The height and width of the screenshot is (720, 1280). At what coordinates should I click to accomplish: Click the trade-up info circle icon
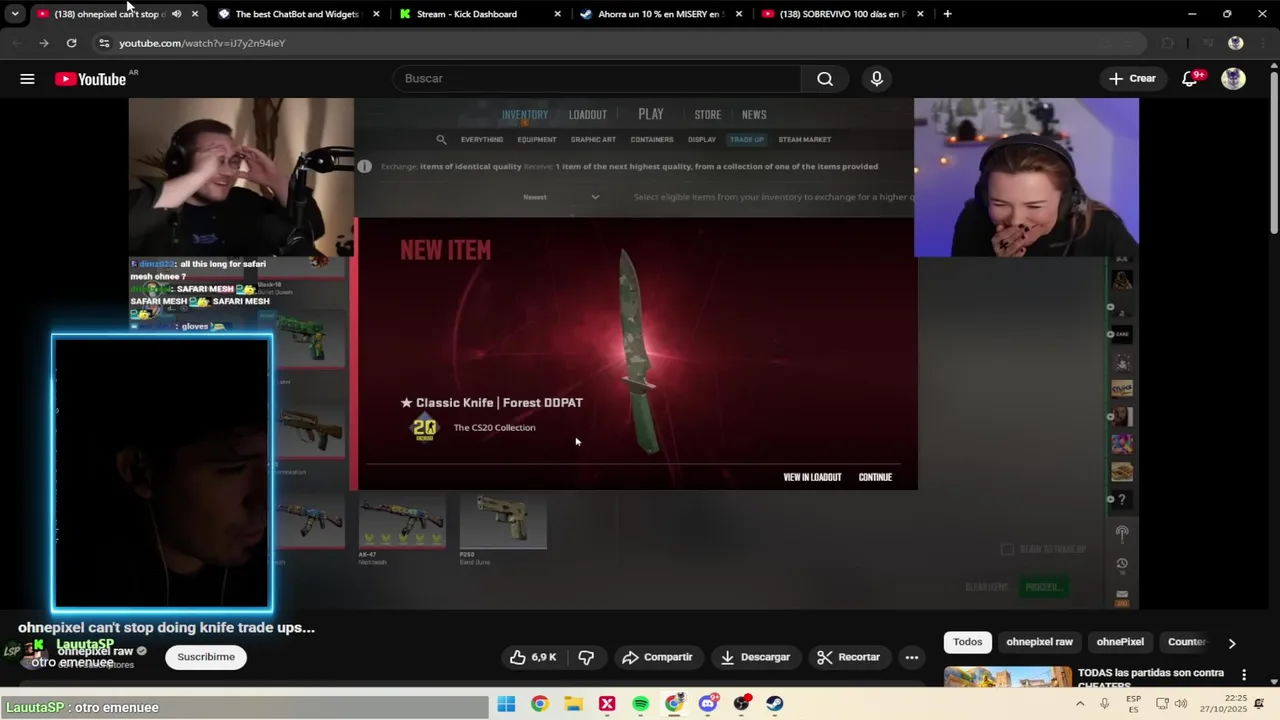365,166
